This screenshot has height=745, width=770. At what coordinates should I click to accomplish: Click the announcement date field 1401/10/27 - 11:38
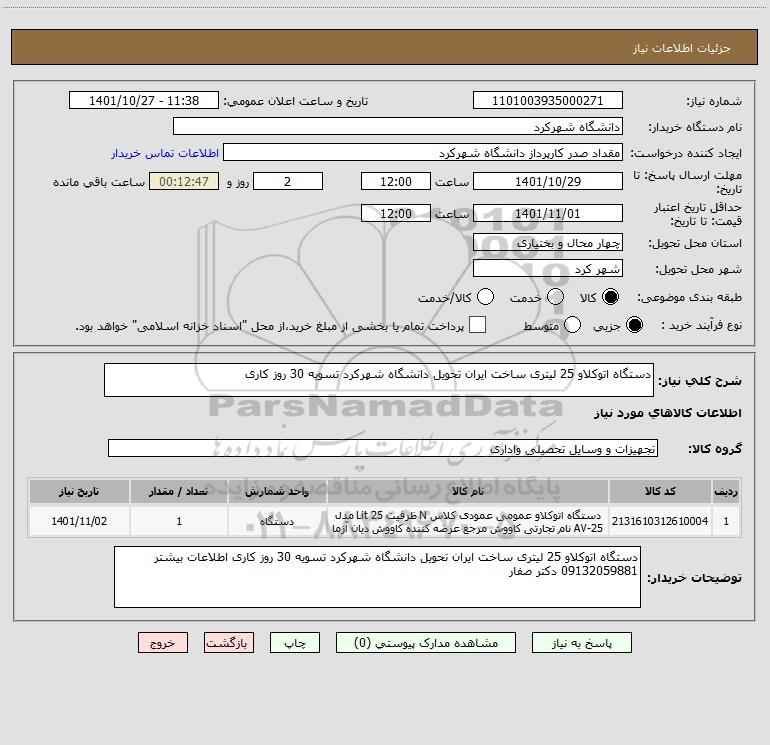(144, 101)
